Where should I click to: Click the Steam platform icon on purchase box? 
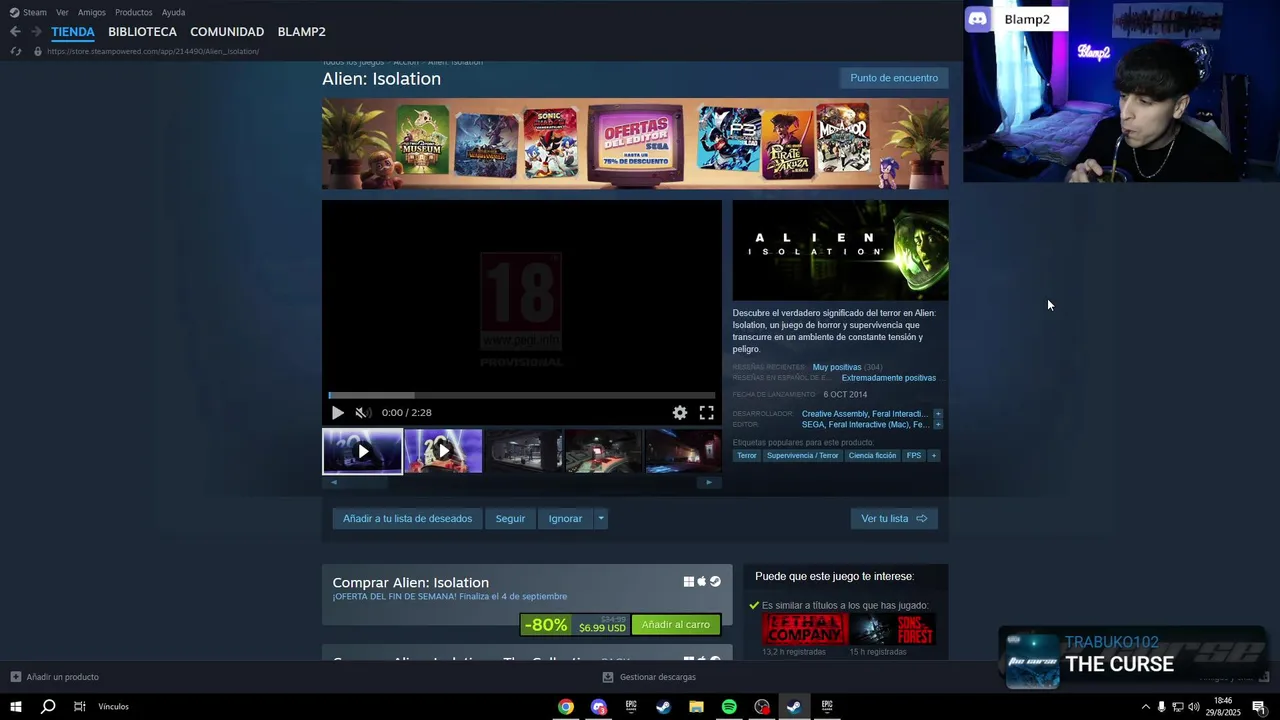coord(715,582)
